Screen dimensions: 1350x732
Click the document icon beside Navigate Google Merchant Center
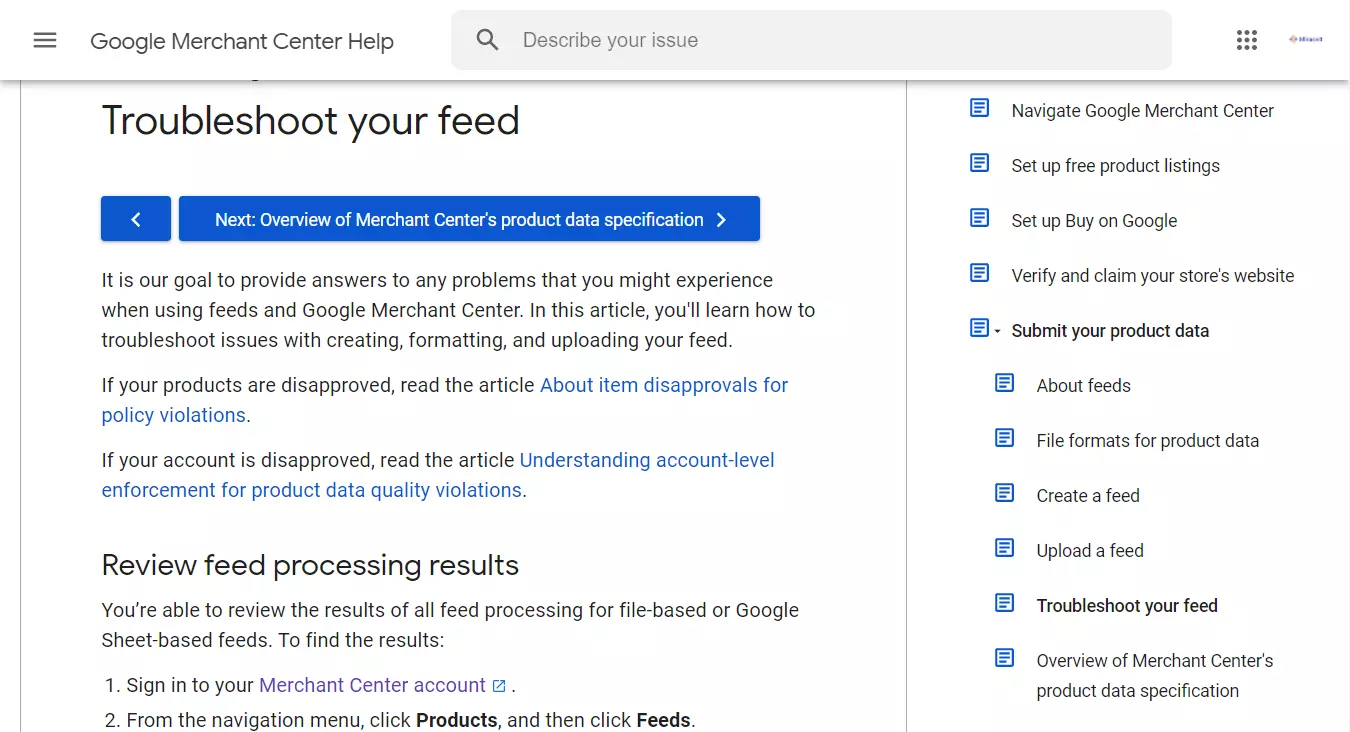pyautogui.click(x=980, y=108)
